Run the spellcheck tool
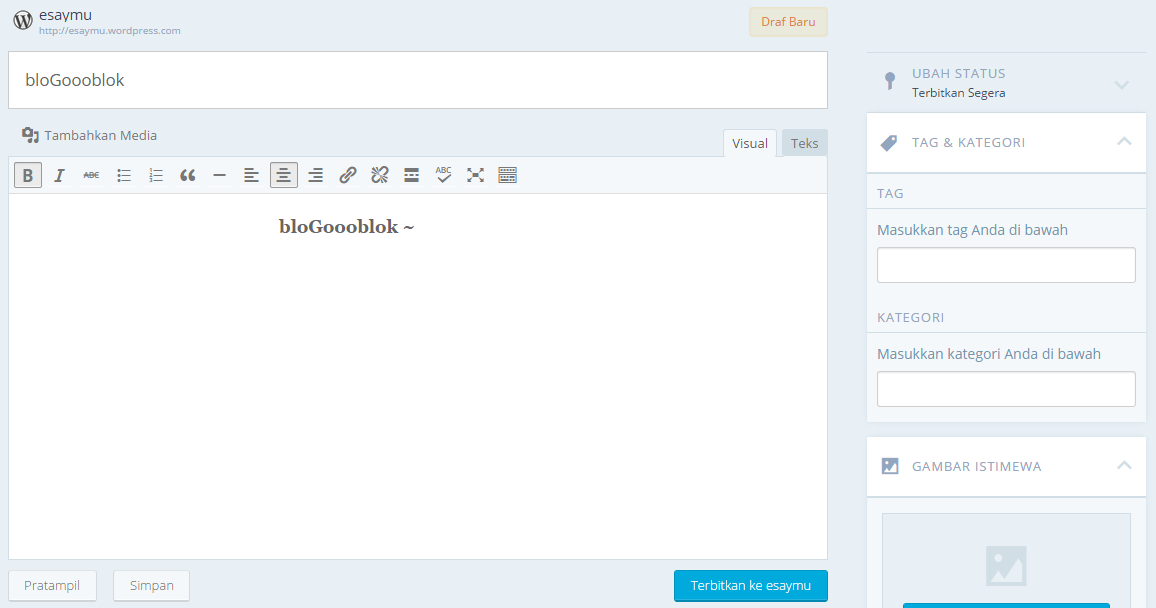The image size is (1156, 608). (443, 175)
